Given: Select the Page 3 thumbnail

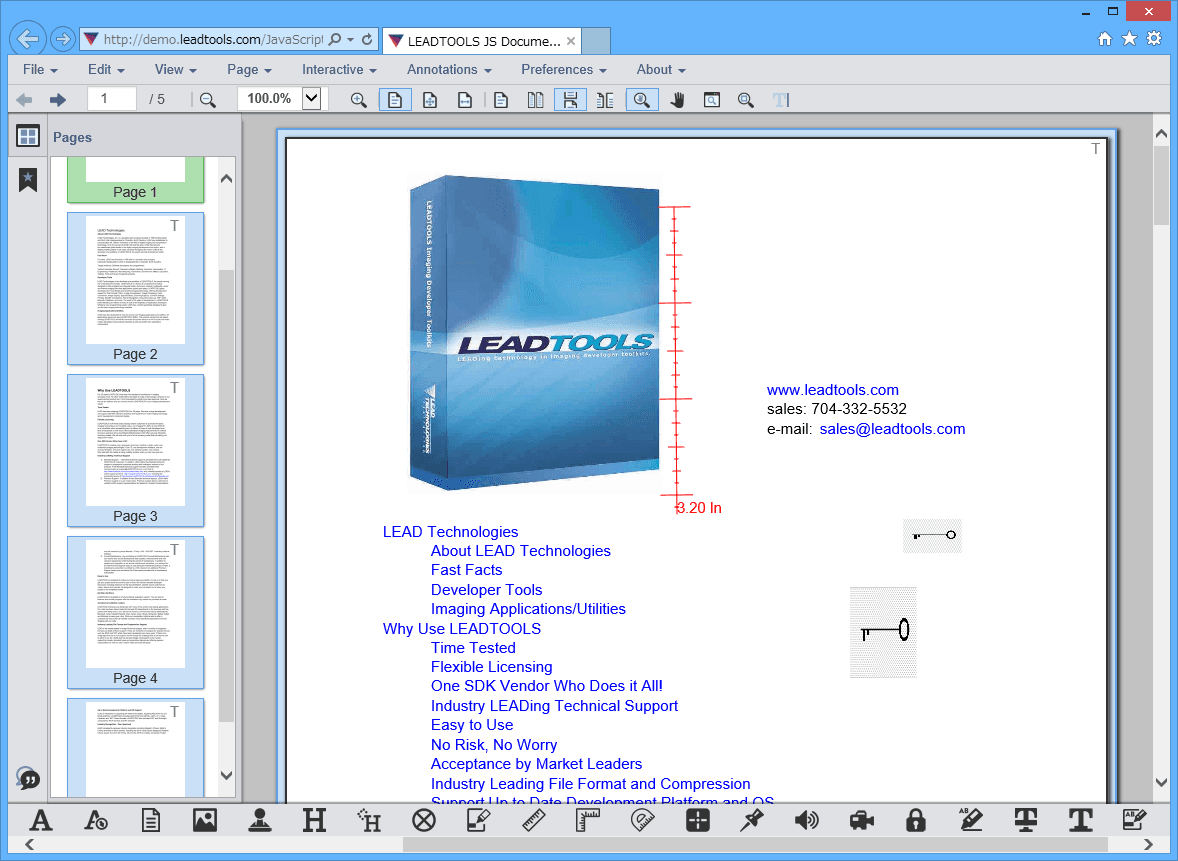Looking at the screenshot, I should click(x=135, y=450).
